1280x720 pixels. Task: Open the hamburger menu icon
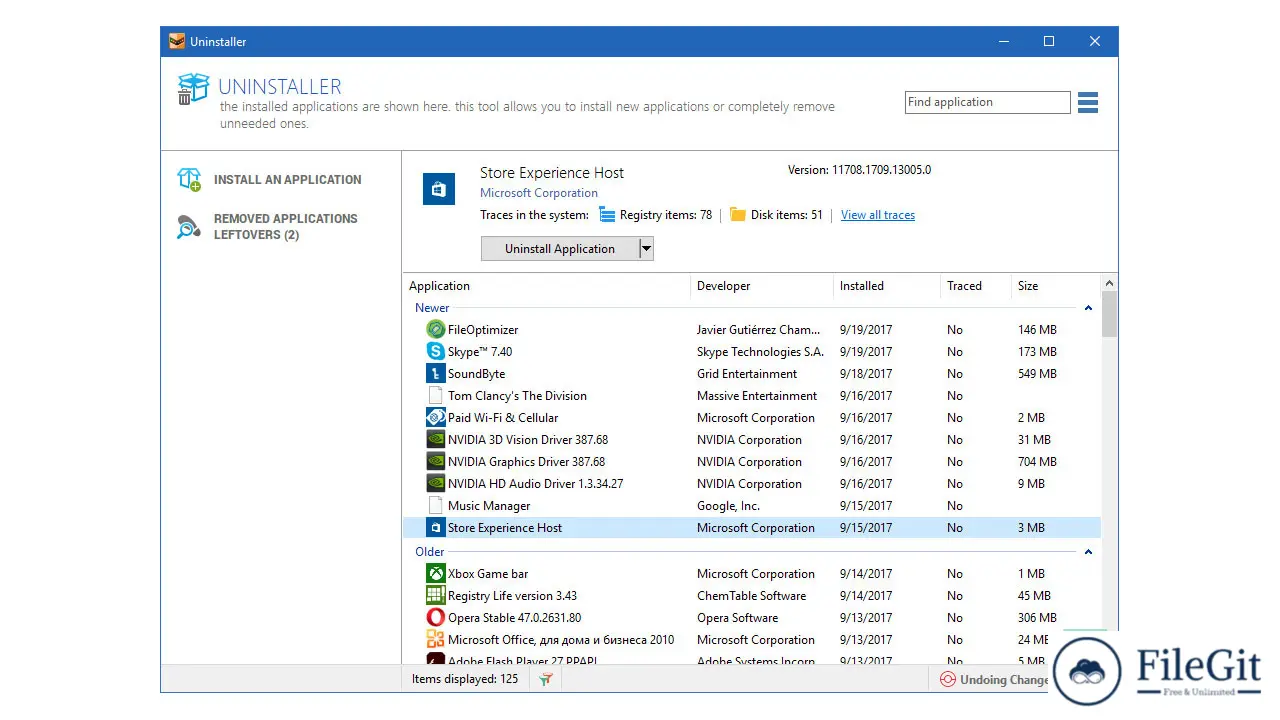click(1088, 102)
